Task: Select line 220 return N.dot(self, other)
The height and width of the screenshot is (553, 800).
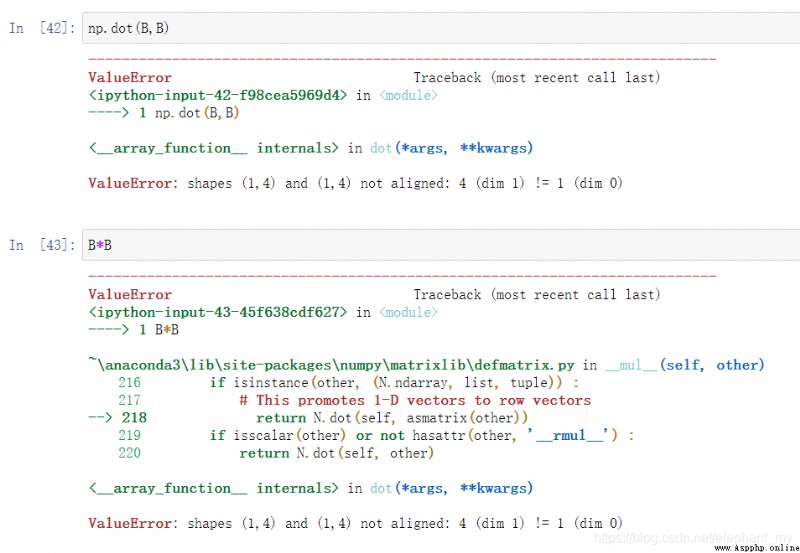Action: pos(336,453)
